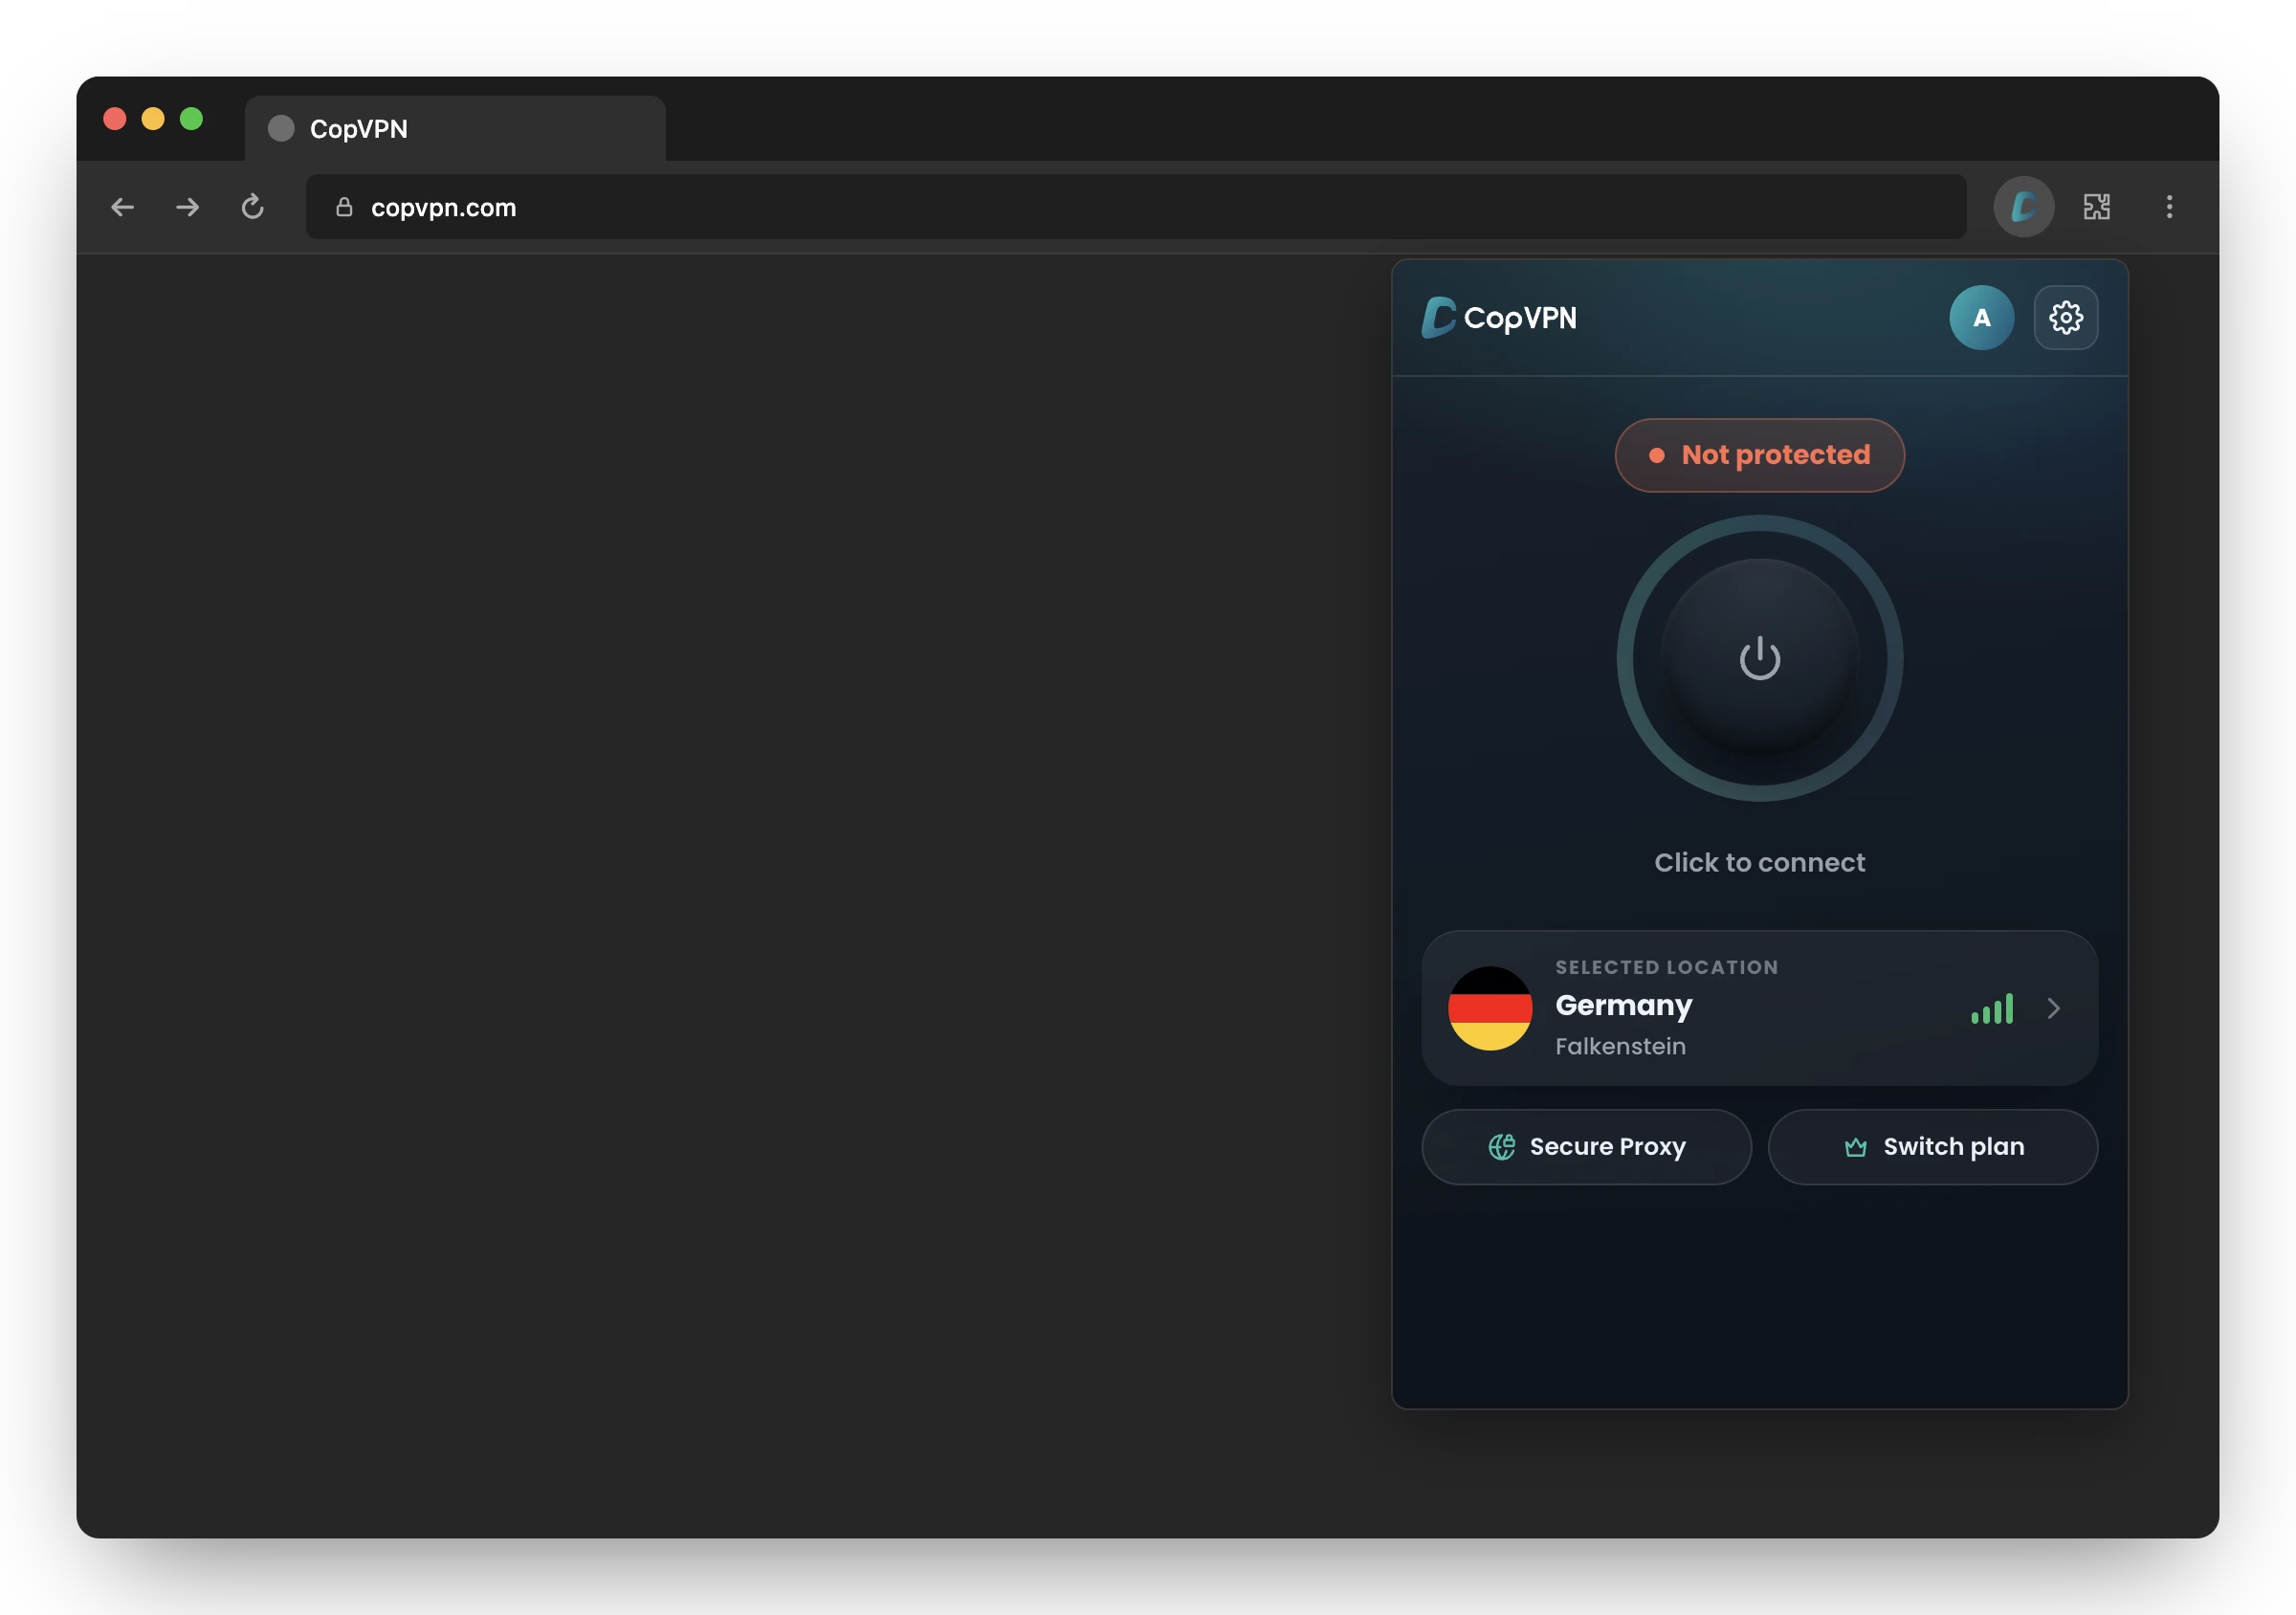Open the browser three-dot menu
2296x1615 pixels.
click(x=2169, y=207)
